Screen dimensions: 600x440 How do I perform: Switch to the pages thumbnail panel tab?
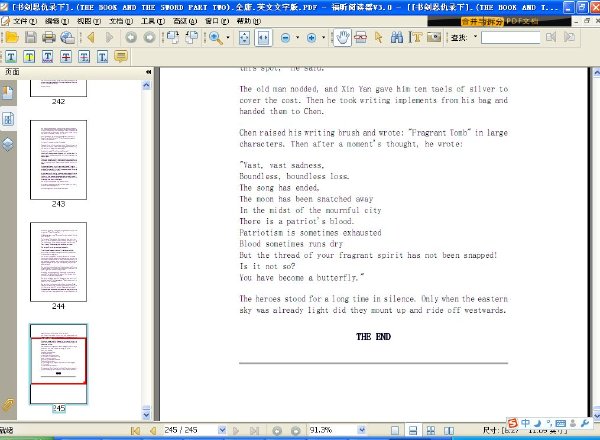tap(8, 119)
